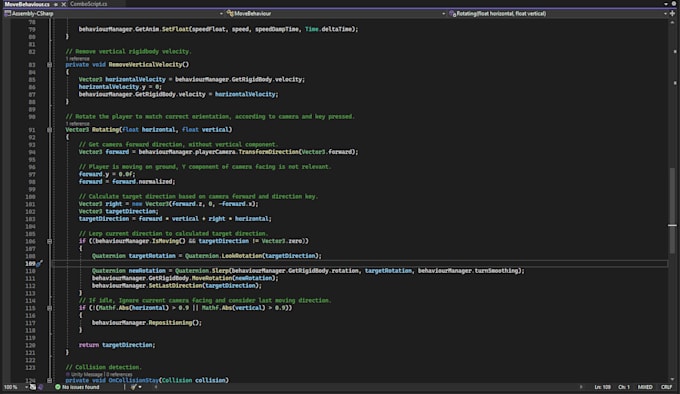The height and width of the screenshot is (394, 680).
Task: Collapse the Mathf.Abs if block
Action: pyautogui.click(x=49, y=308)
